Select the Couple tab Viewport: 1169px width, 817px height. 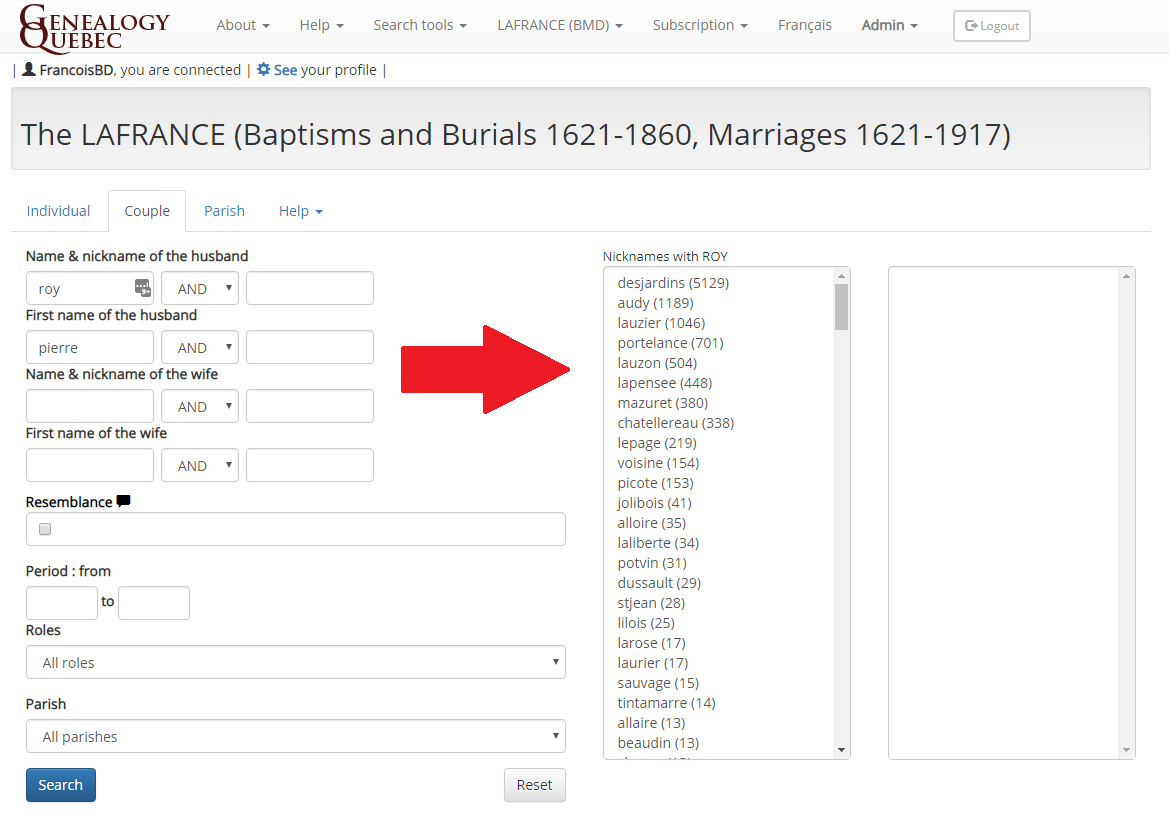(x=147, y=211)
